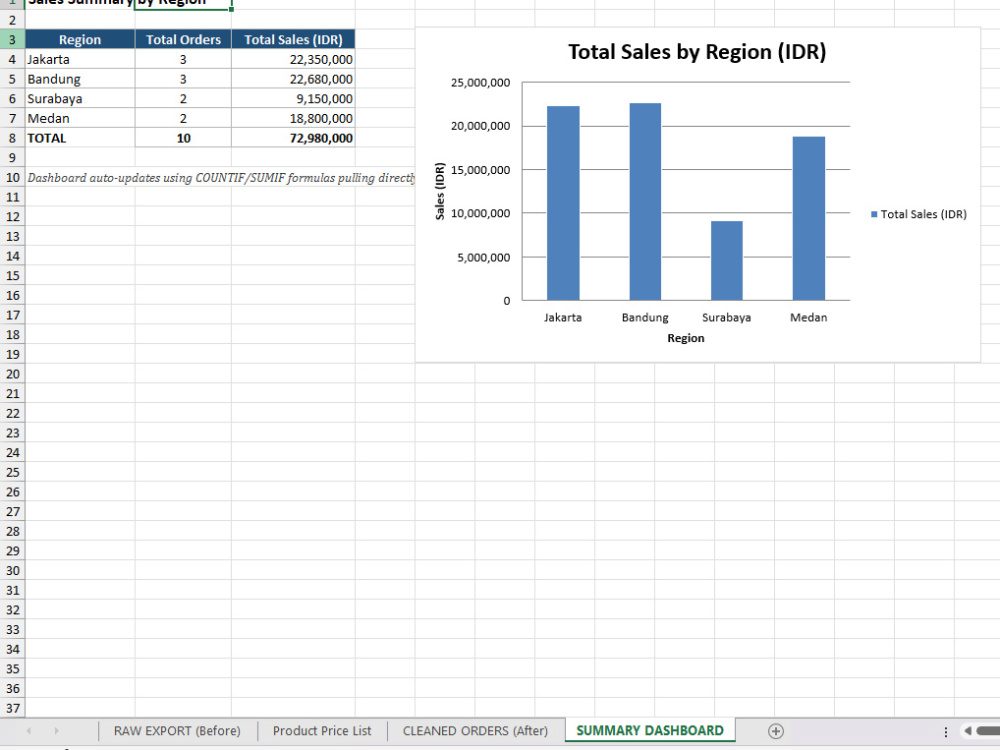This screenshot has height=750, width=1000.
Task: Select row 20 by its row header
Action: coord(12,374)
